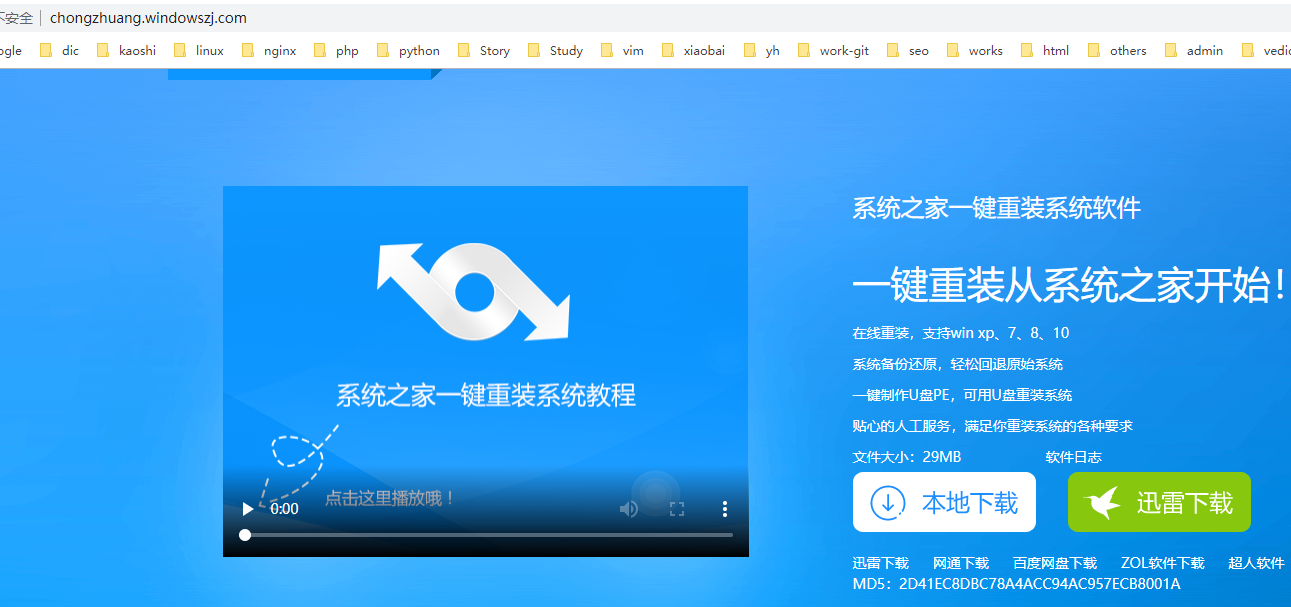1291x607 pixels.
Task: Click the video progress slider
Action: 489,535
